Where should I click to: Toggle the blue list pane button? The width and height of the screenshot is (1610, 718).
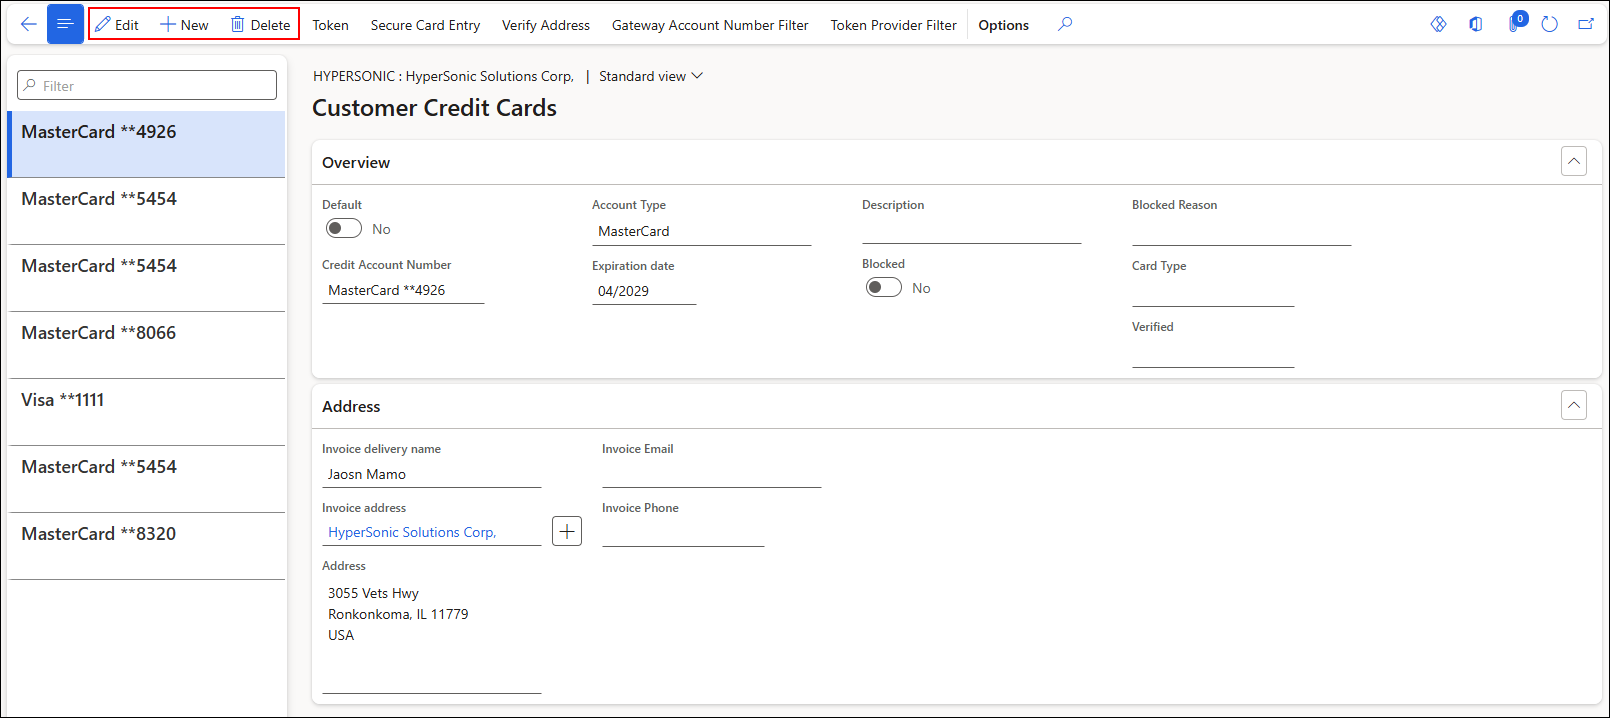click(65, 24)
